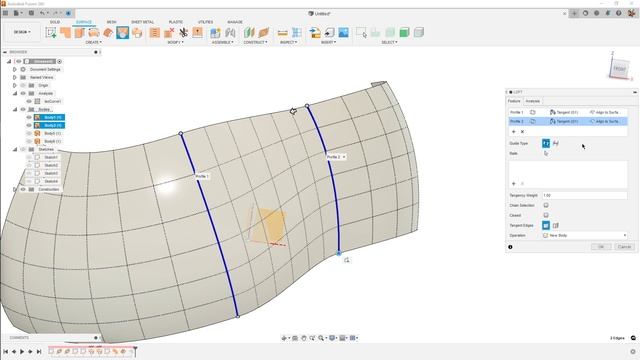Click the Tangency Weight input field
Image resolution: width=640 pixels, height=360 pixels.
pos(584,196)
